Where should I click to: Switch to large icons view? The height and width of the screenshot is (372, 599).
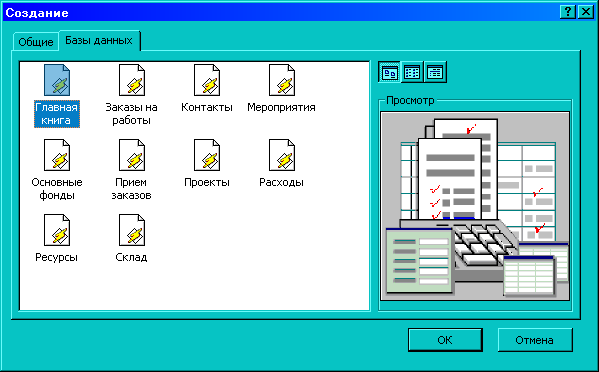(x=389, y=72)
